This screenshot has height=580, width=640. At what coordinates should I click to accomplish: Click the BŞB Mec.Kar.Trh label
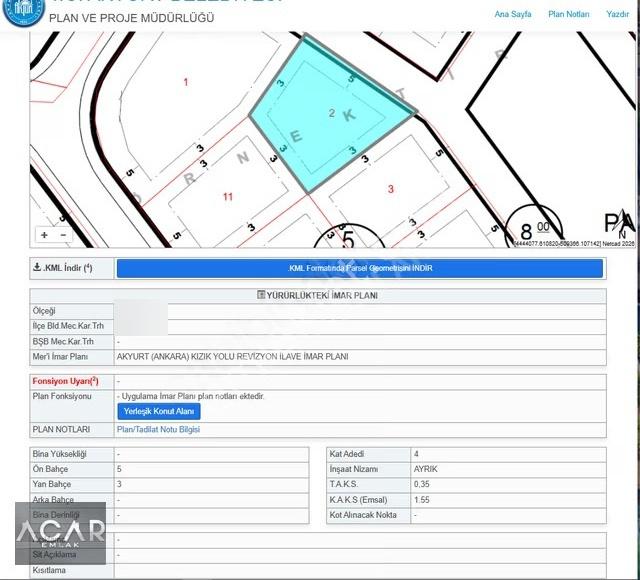click(x=63, y=341)
